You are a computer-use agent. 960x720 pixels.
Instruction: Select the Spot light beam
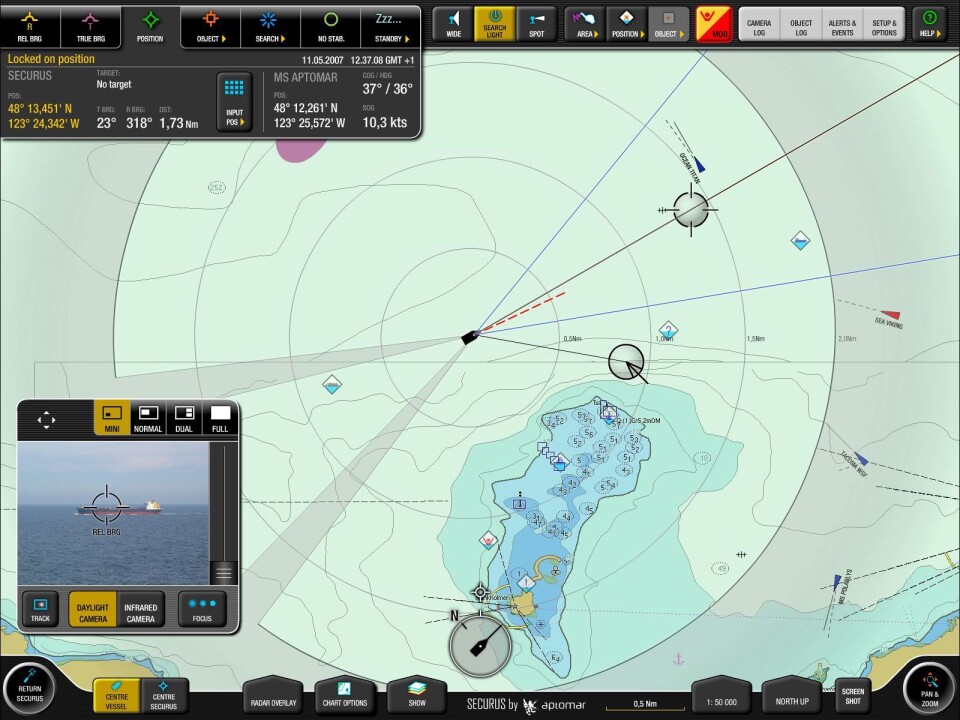pyautogui.click(x=537, y=23)
